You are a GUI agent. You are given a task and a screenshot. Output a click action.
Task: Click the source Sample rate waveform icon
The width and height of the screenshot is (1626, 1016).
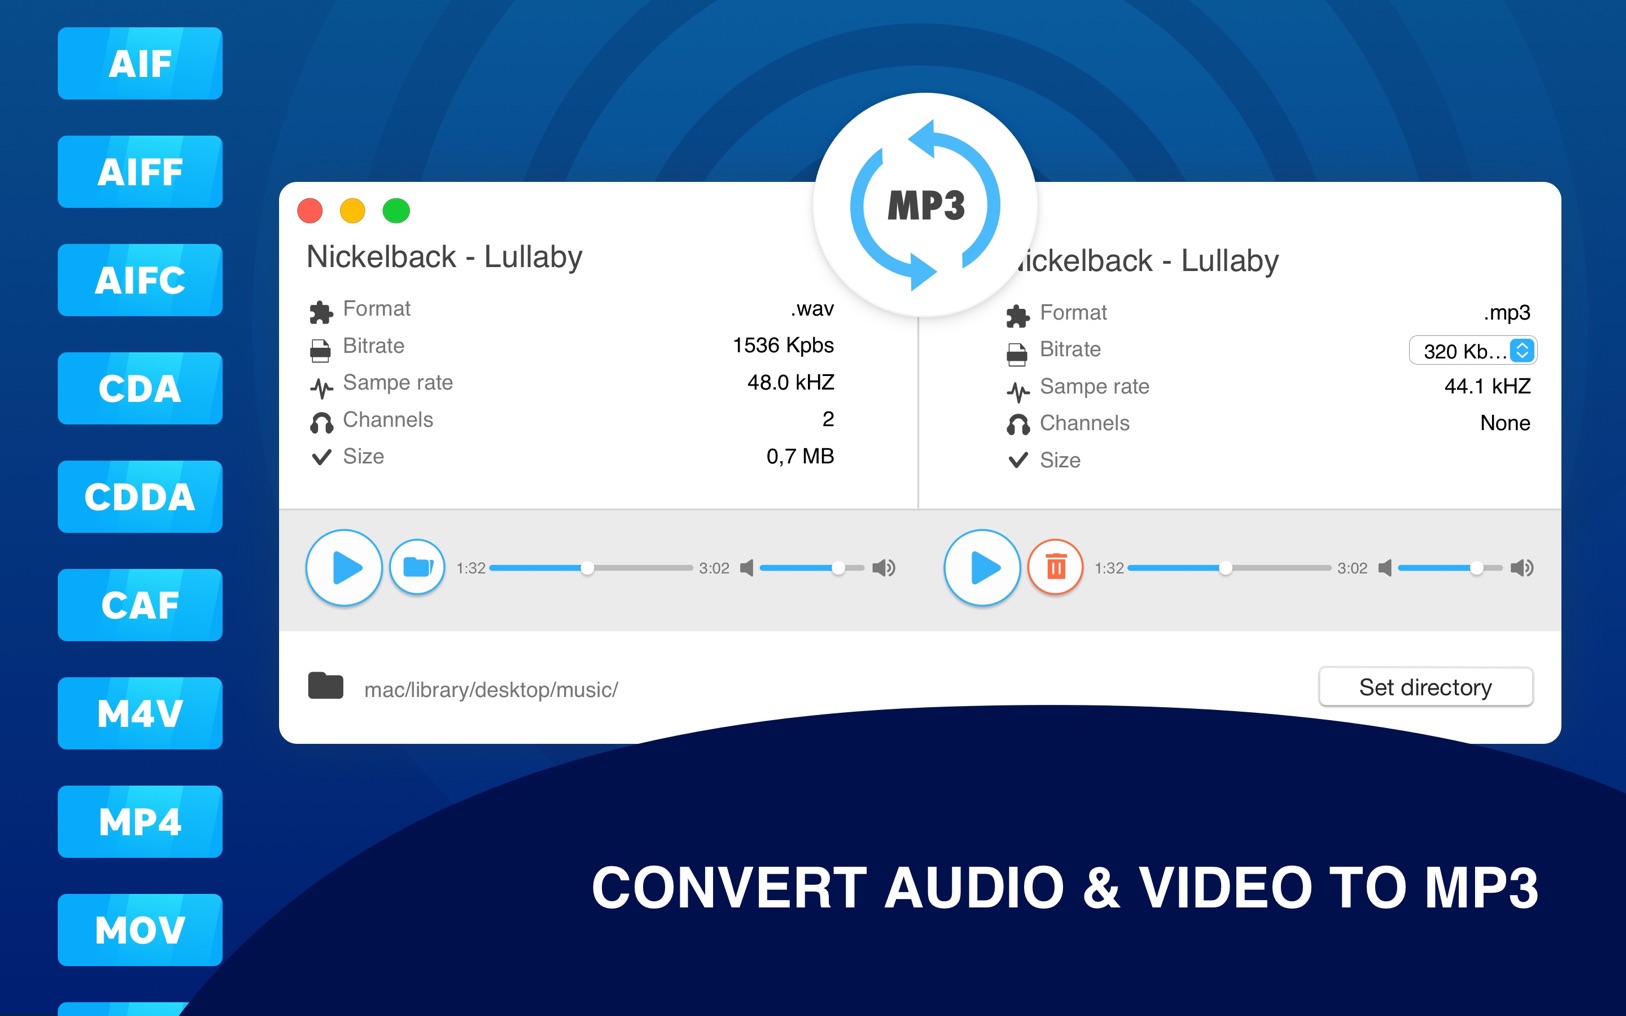click(x=321, y=387)
